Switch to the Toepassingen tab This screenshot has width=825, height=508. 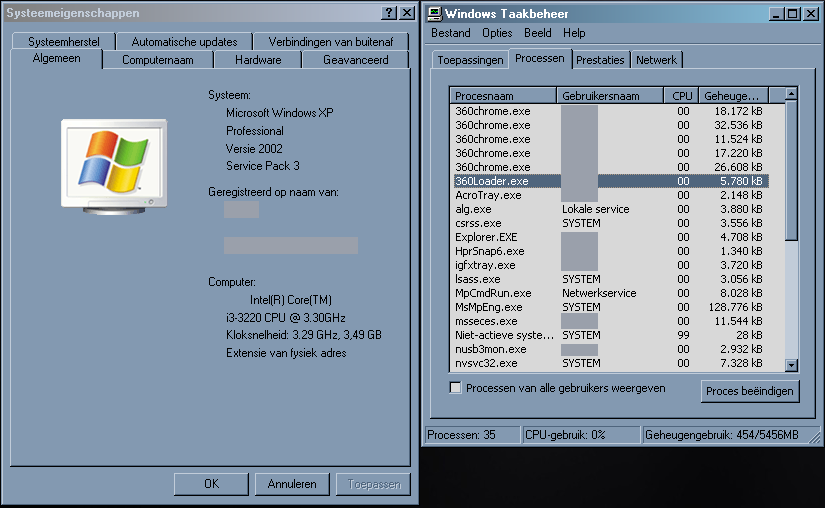point(470,60)
